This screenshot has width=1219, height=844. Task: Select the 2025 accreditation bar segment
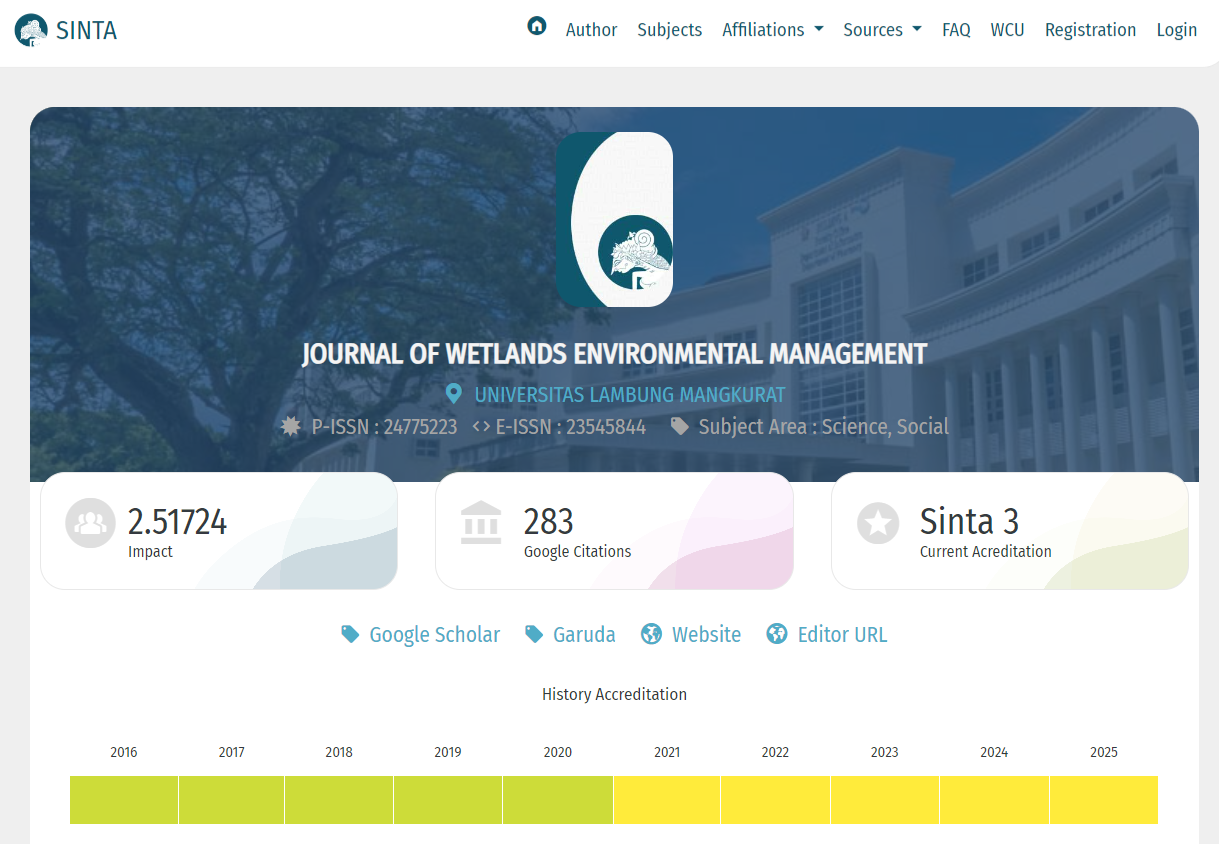[1104, 800]
